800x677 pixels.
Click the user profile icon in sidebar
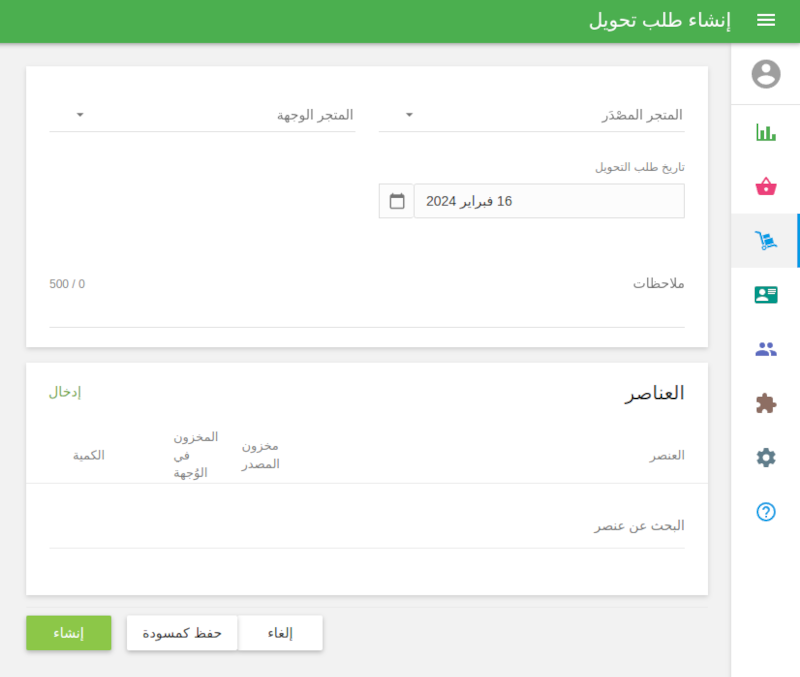[765, 71]
